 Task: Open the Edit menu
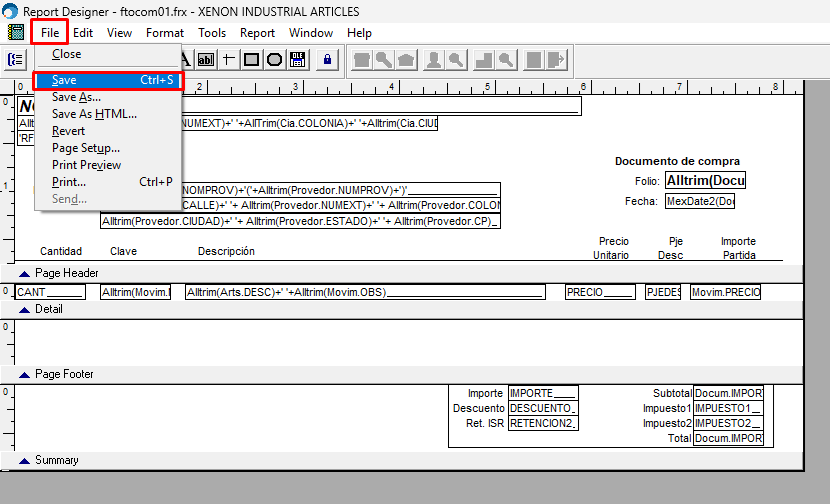coord(83,32)
